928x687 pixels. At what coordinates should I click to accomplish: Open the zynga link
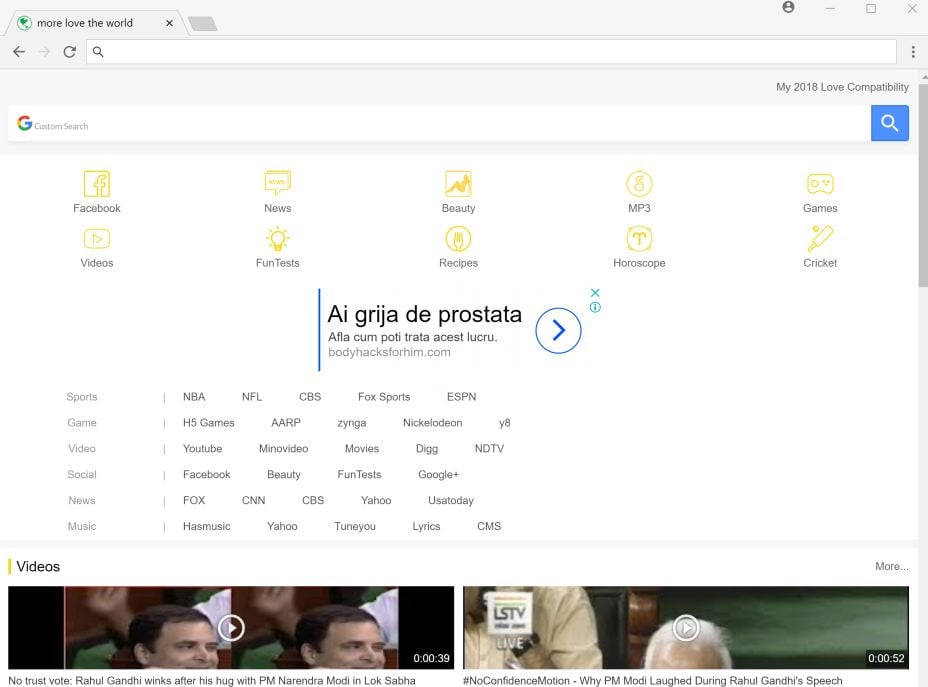pyautogui.click(x=352, y=422)
